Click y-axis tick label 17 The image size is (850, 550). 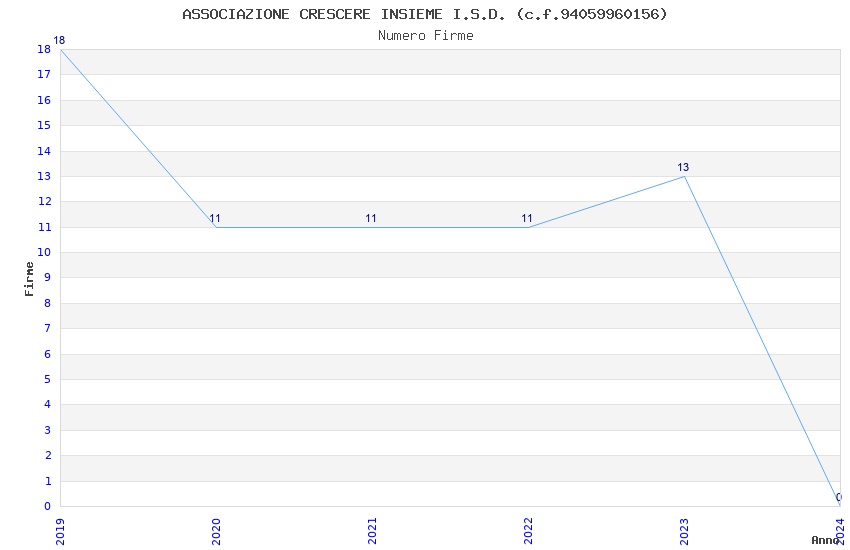coord(44,74)
